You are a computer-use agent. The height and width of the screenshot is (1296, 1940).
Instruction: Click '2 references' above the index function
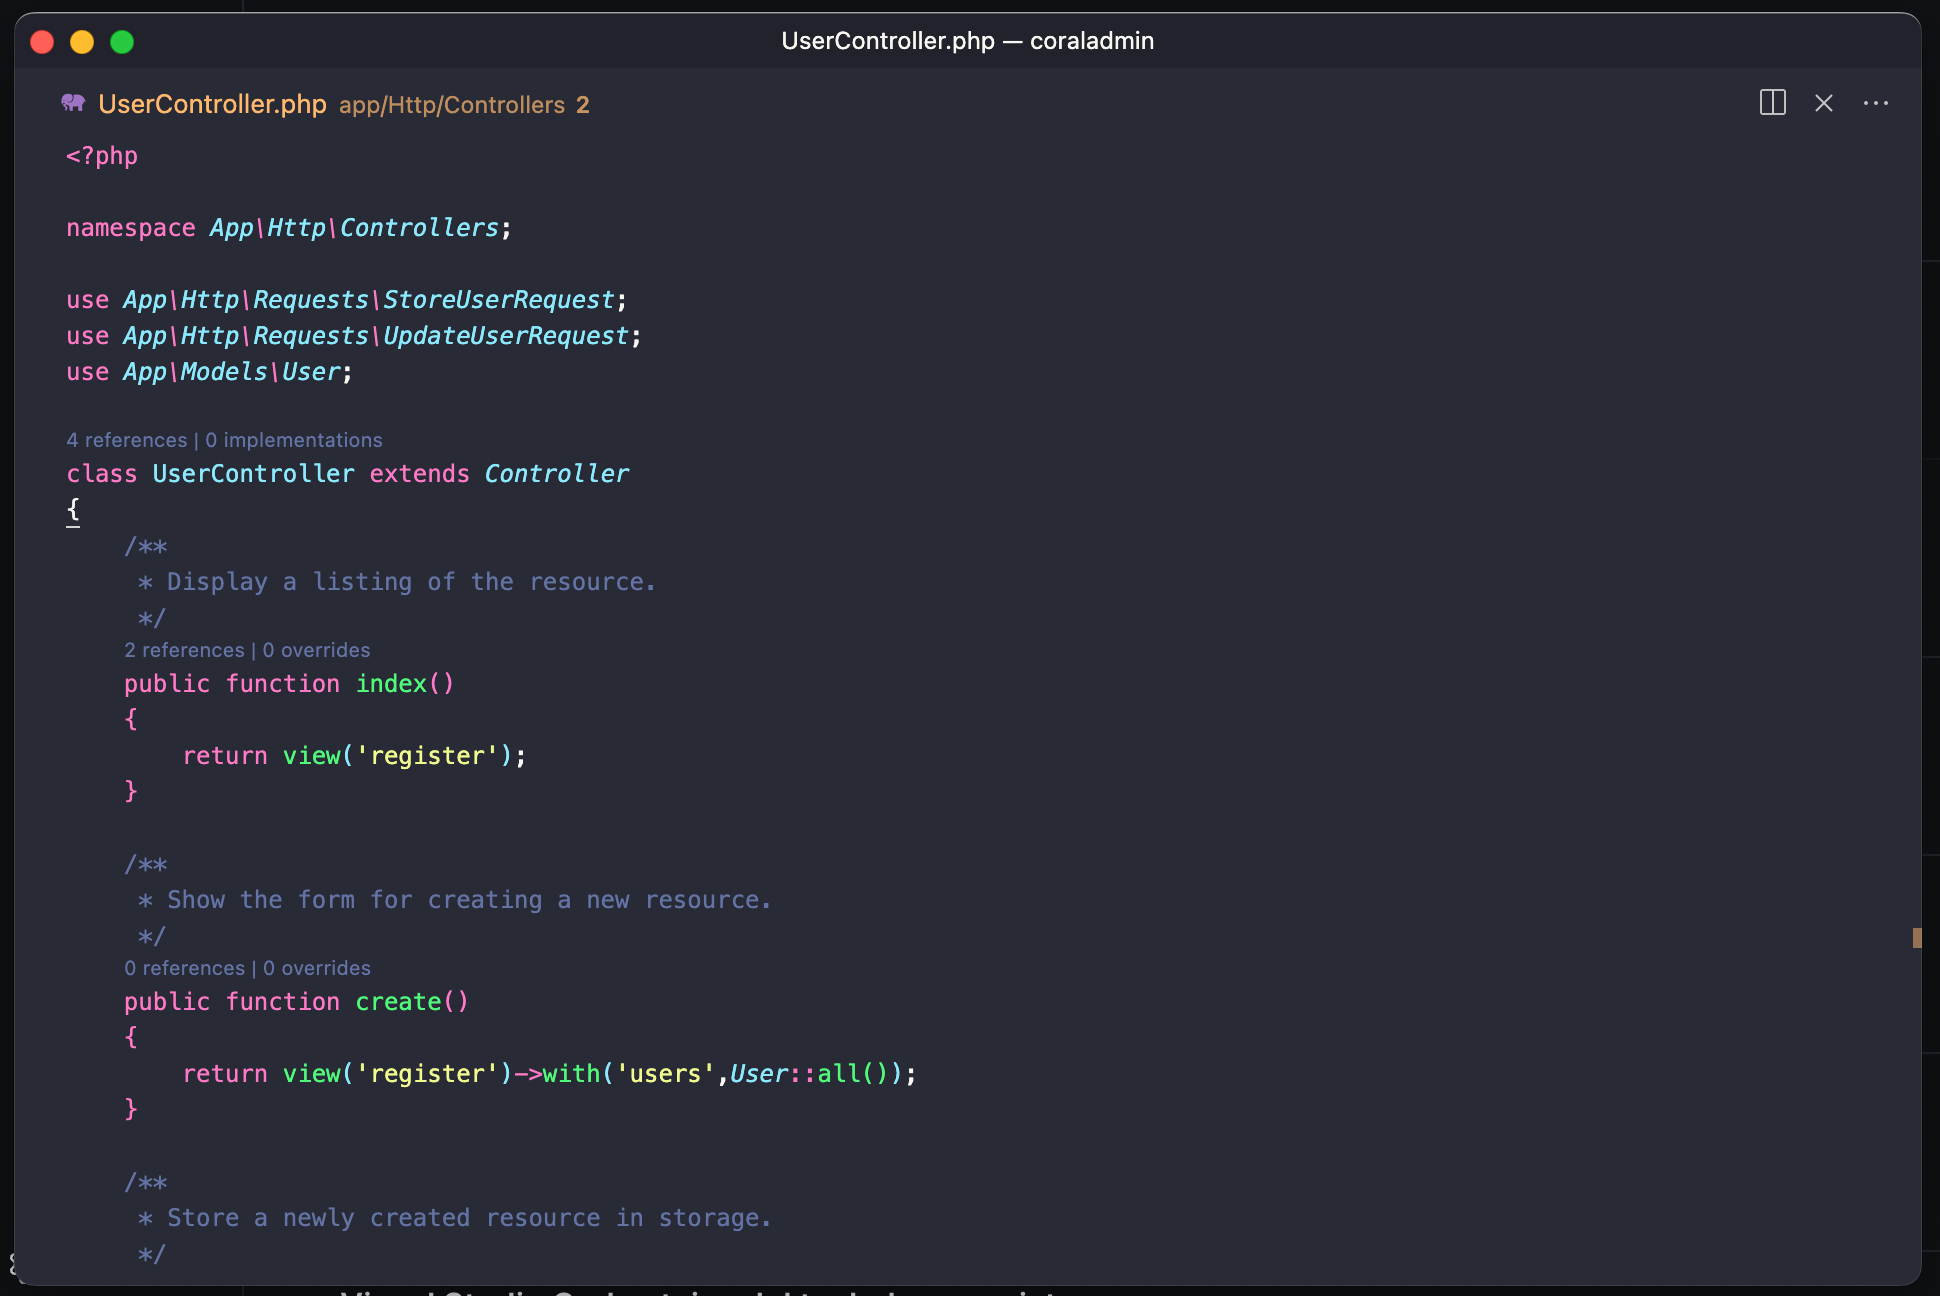(x=184, y=649)
